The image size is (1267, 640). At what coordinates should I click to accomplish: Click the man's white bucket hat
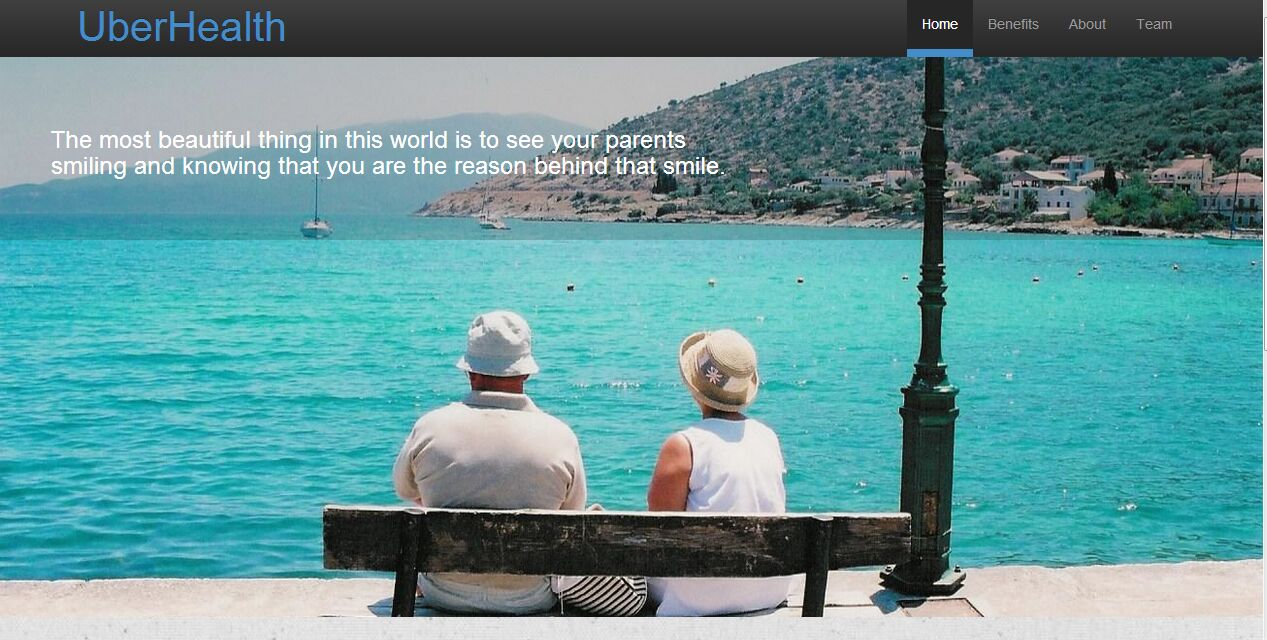pyautogui.click(x=498, y=345)
